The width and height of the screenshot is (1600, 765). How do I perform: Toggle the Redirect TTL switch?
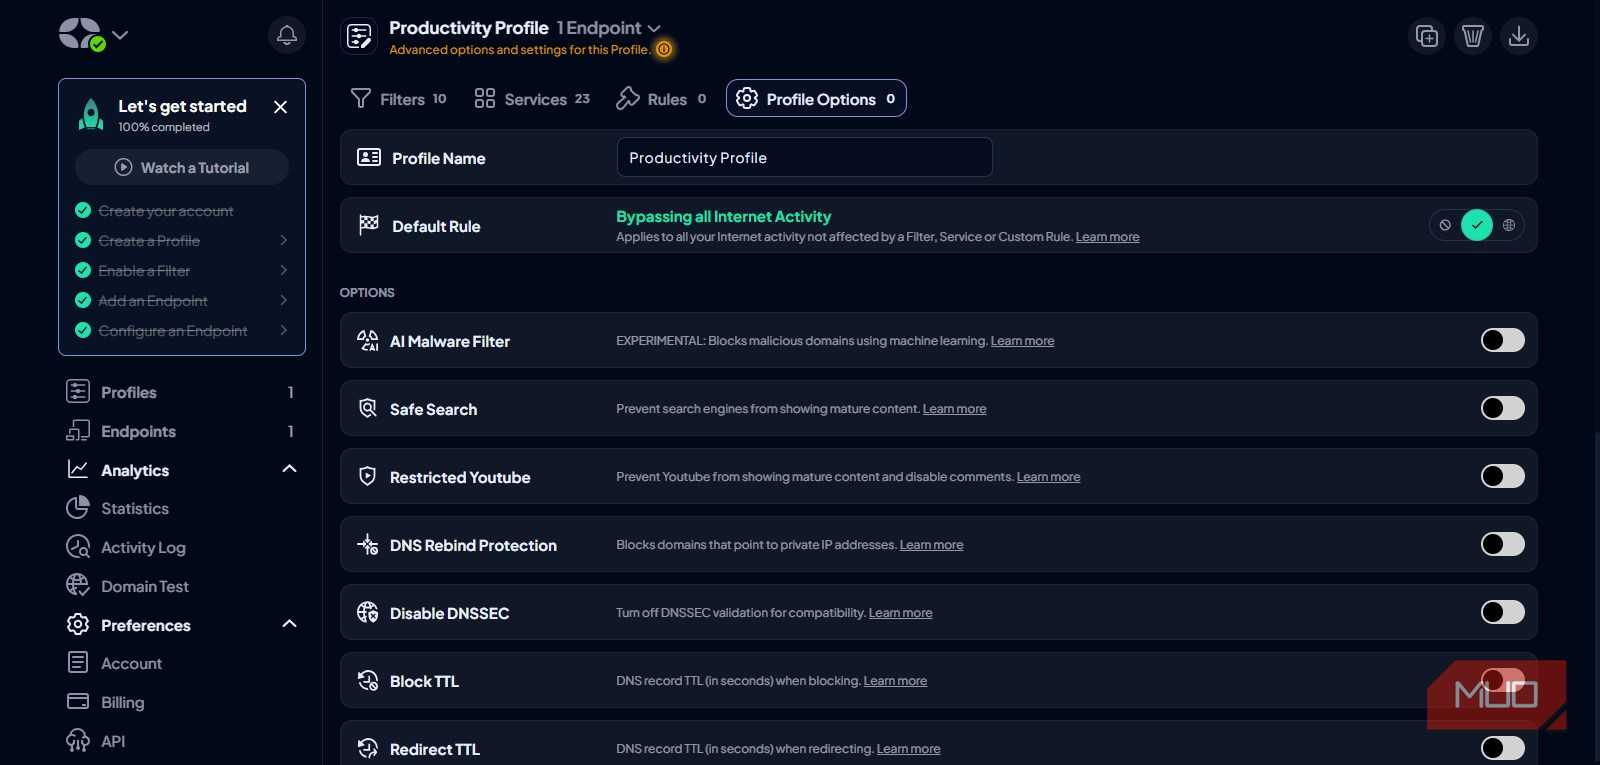1503,748
